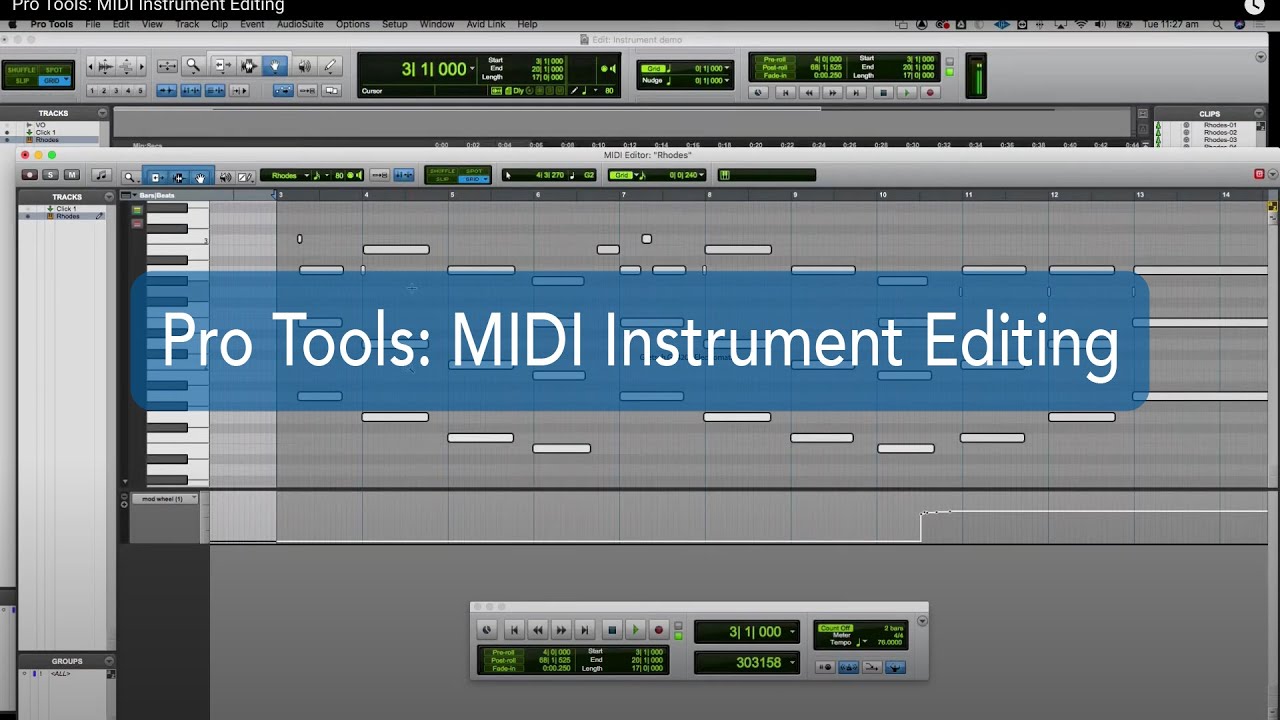Open the File menu

[x=92, y=24]
